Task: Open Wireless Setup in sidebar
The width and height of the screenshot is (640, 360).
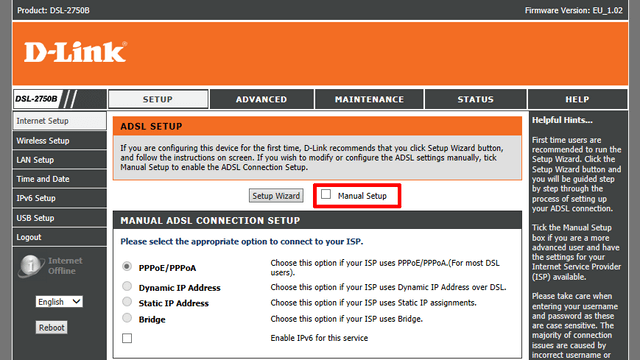Action: click(60, 140)
